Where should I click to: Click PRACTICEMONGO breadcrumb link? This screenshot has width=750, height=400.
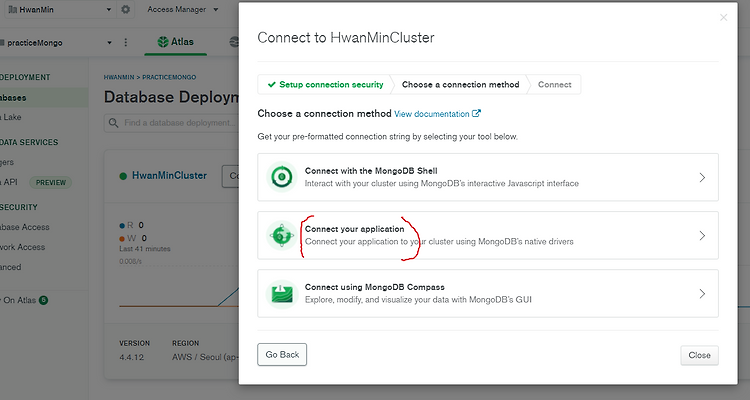pos(169,77)
